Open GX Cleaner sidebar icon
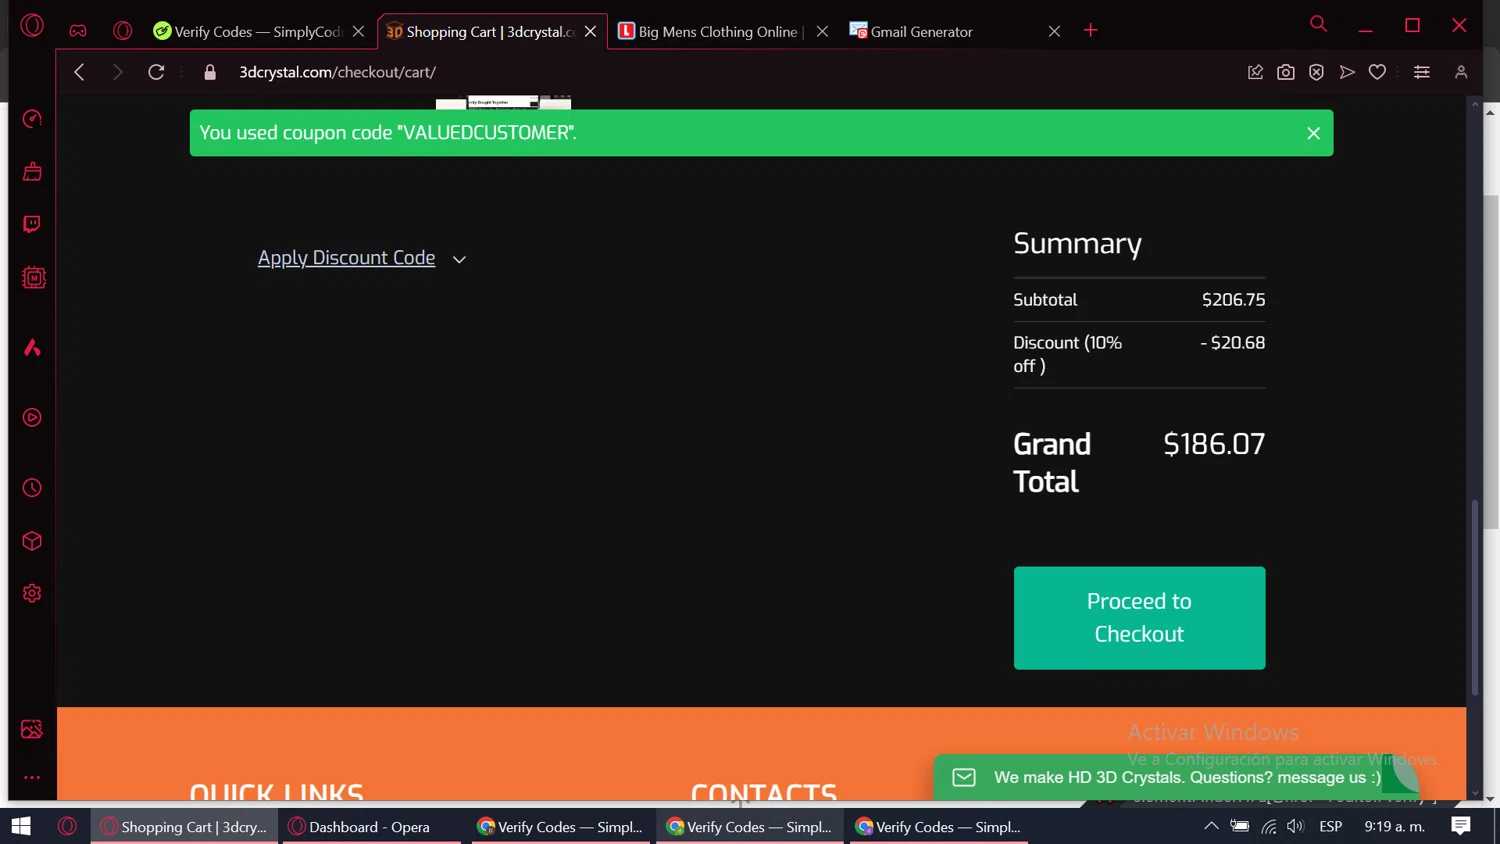Image resolution: width=1500 pixels, height=844 pixels. click(x=32, y=172)
